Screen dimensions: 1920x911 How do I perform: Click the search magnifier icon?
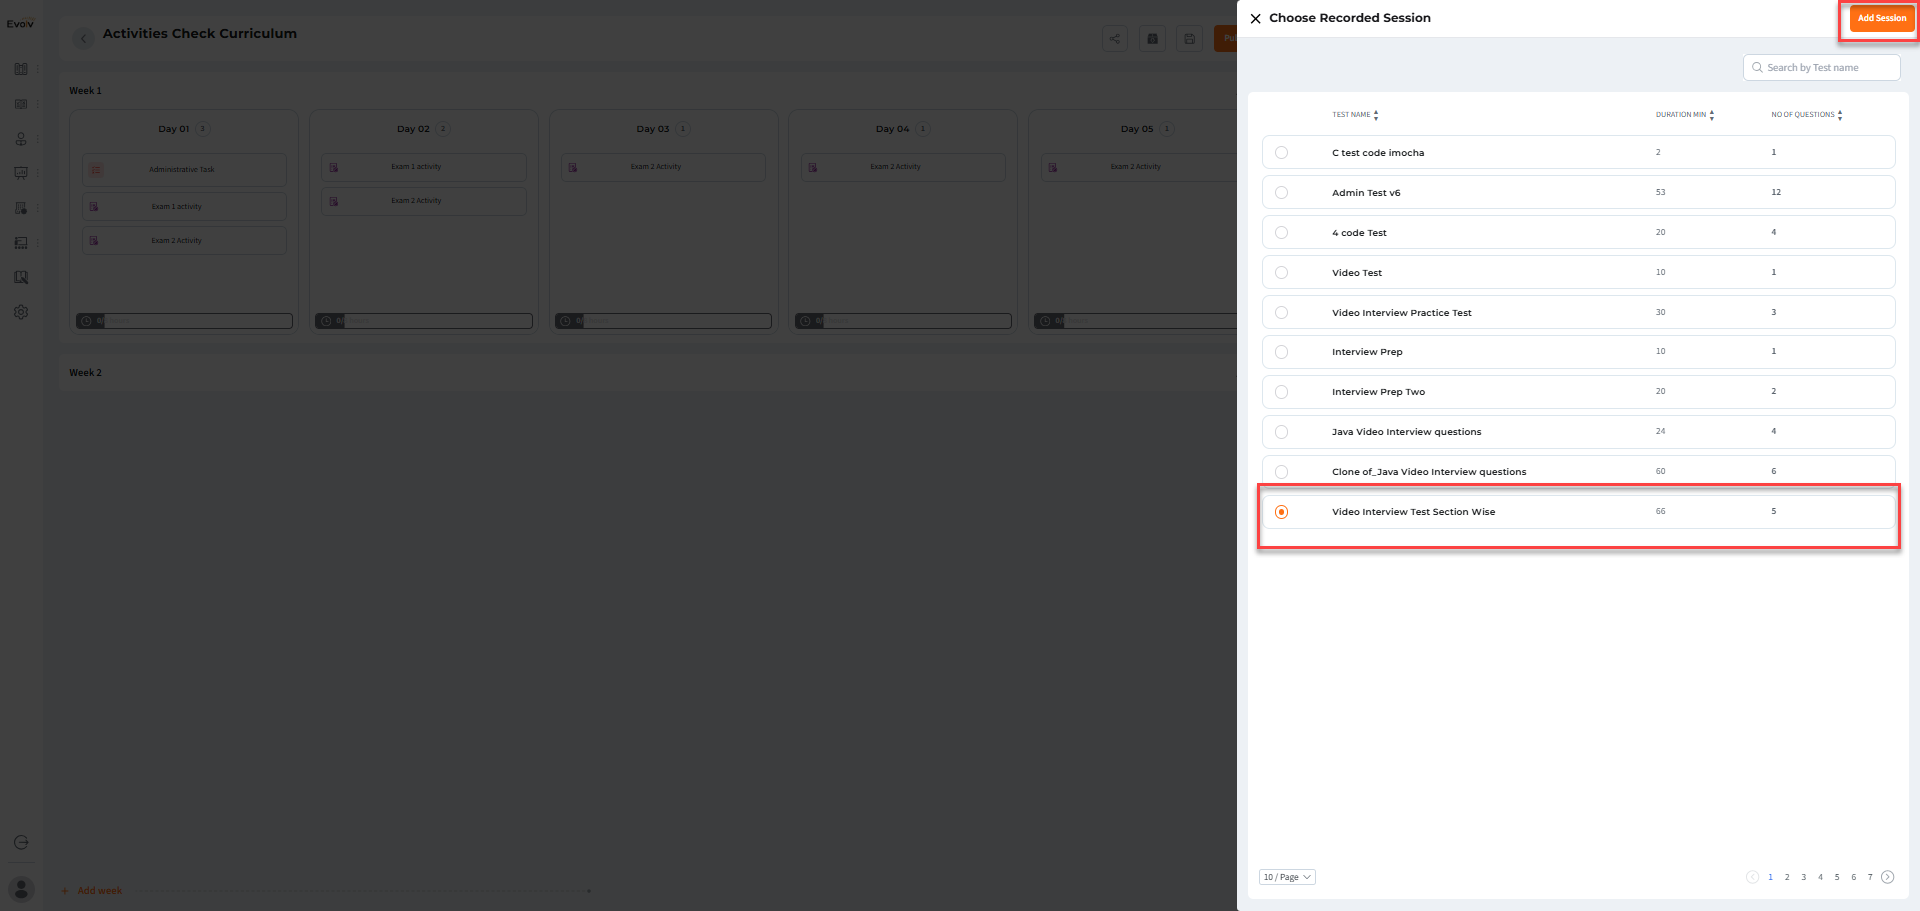[x=1757, y=68]
